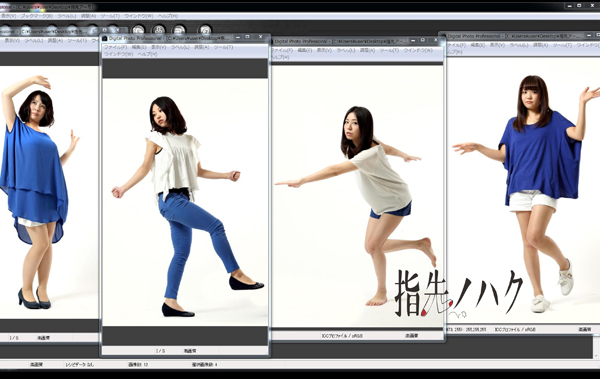This screenshot has width=600, height=379.
Task: Open ツール(T) menu in barefoot pose photo window
Action: tap(389, 50)
